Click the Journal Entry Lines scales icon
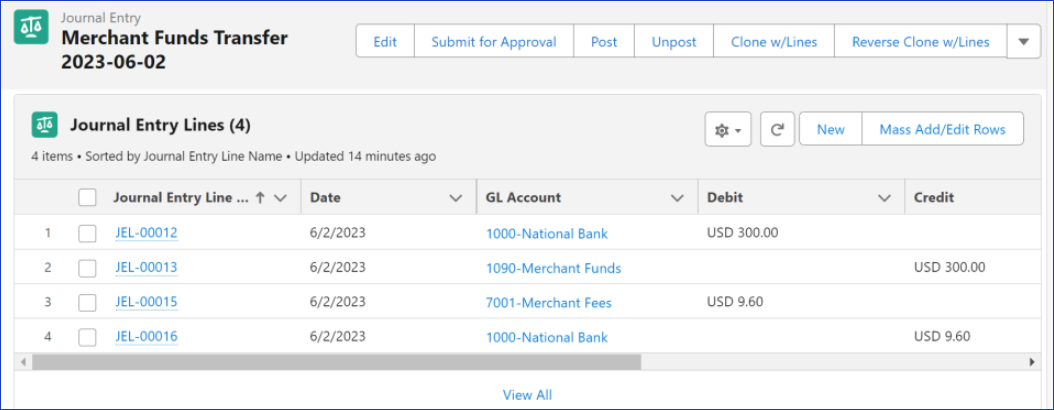Screen dimensions: 1054x410 tap(45, 125)
